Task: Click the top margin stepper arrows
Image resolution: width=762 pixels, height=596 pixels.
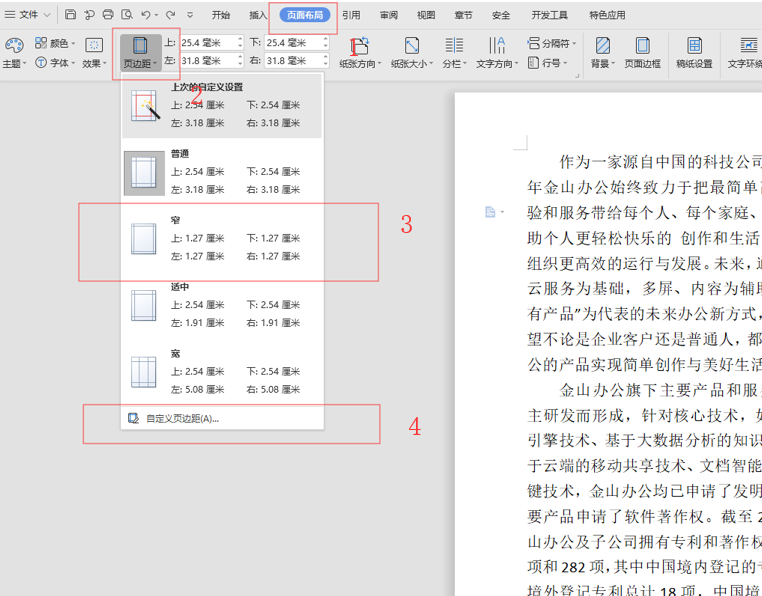Action: tap(240, 43)
